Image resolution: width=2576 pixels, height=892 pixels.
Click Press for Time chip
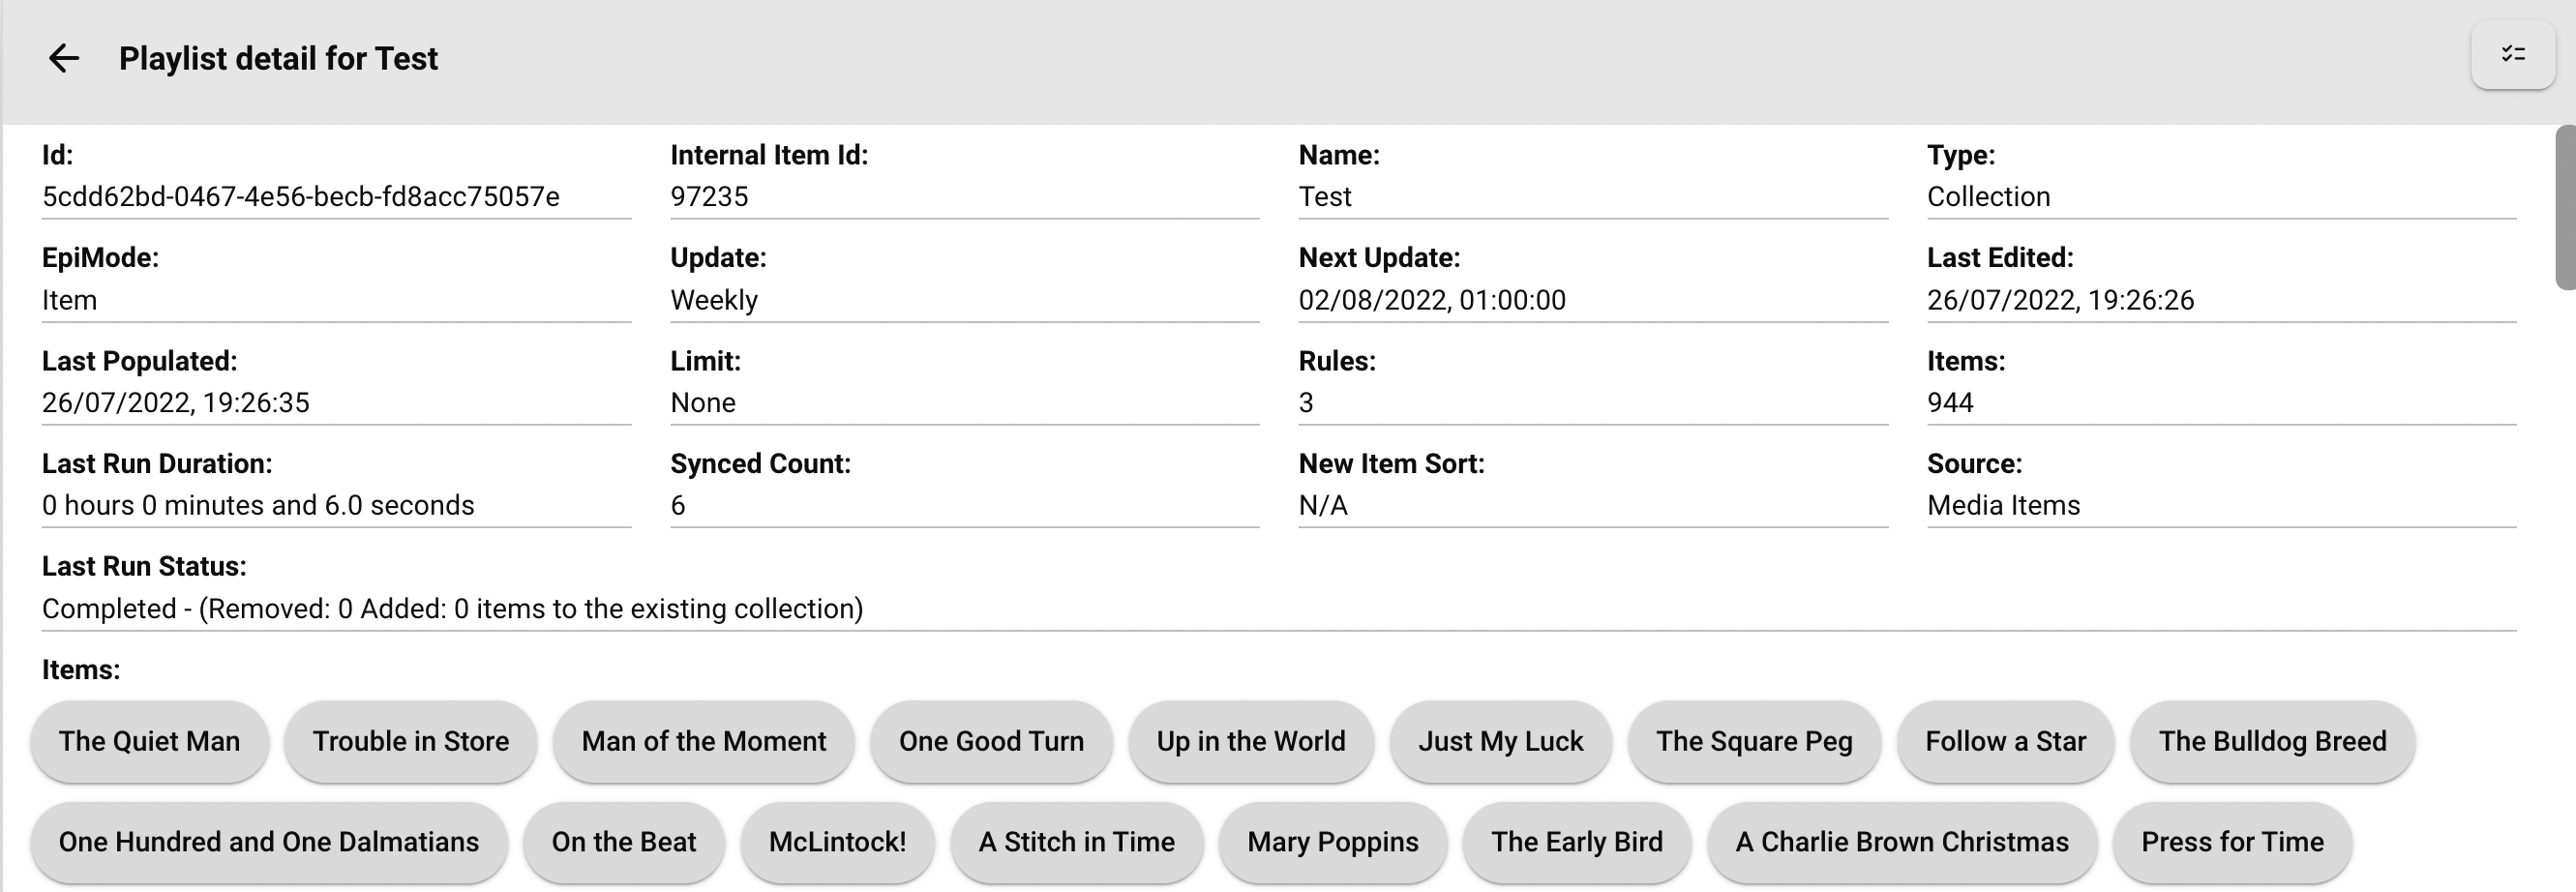click(2233, 842)
